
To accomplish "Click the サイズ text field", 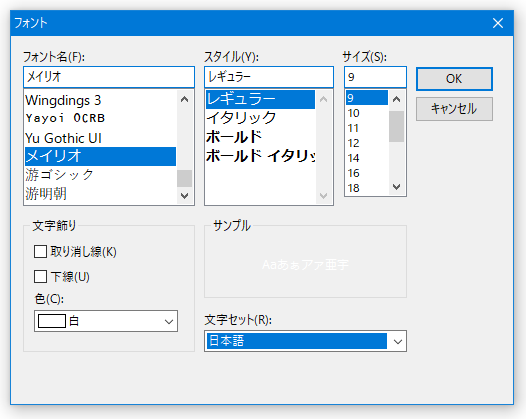I will (375, 77).
